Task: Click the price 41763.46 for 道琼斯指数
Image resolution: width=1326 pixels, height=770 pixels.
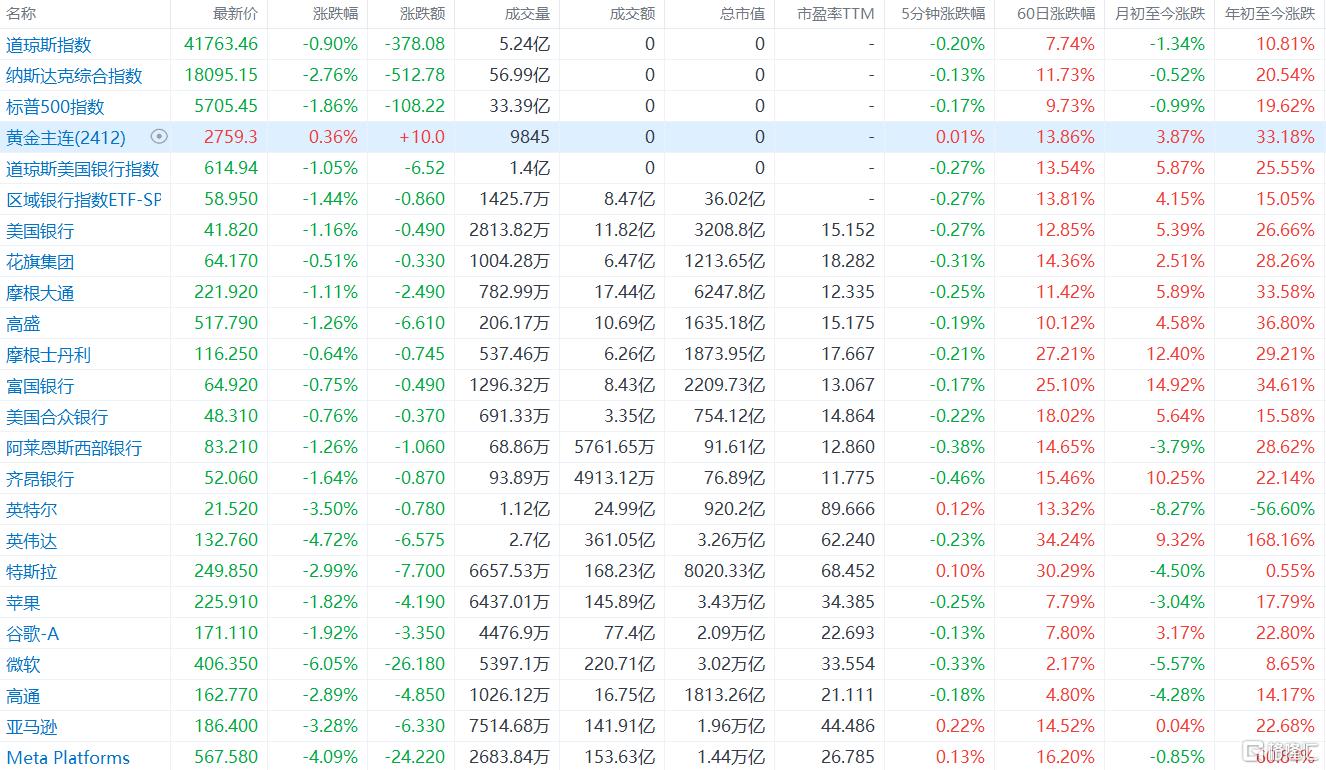Action: click(x=221, y=44)
